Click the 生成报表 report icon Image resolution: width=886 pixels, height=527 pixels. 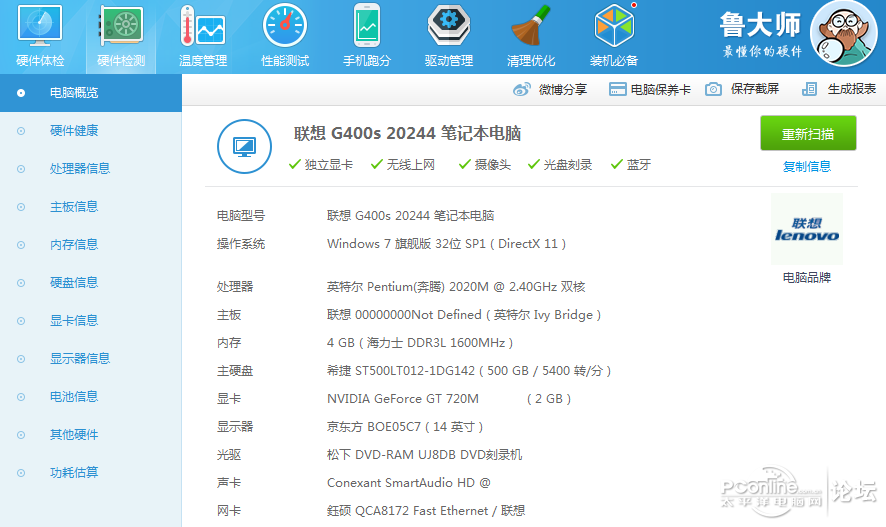pyautogui.click(x=810, y=89)
